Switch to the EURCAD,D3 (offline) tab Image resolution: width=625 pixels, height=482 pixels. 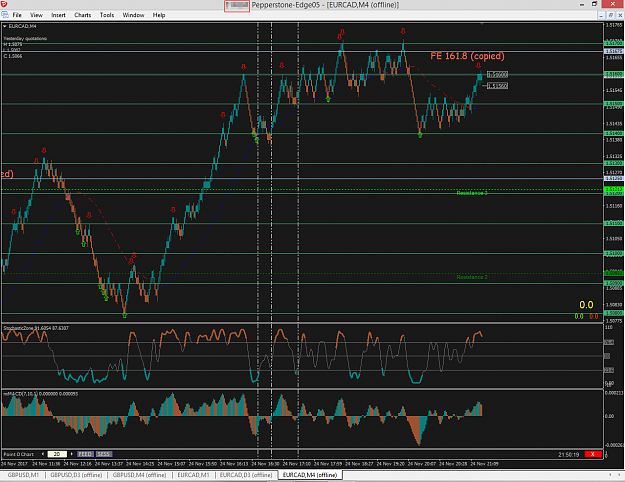point(246,475)
